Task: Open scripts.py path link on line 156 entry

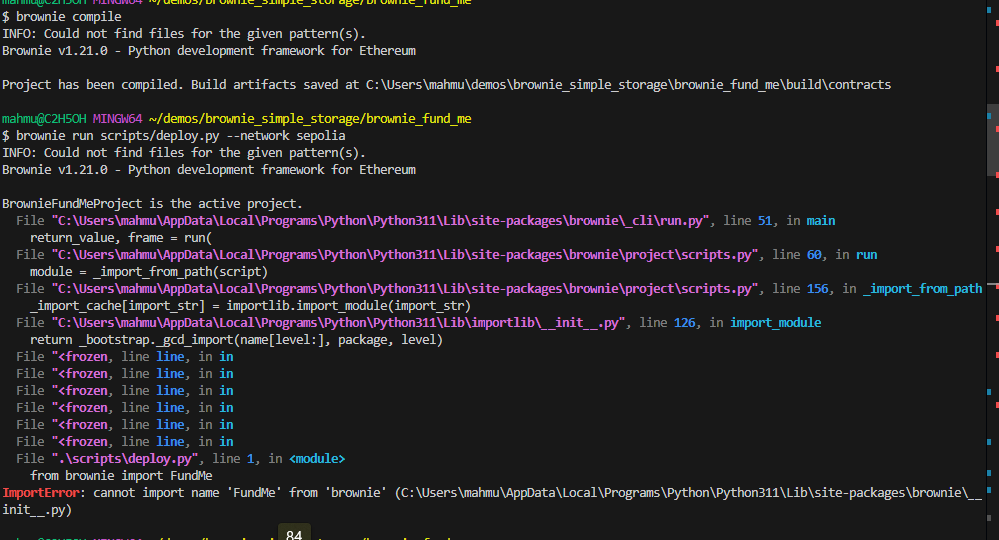Action: [x=405, y=289]
